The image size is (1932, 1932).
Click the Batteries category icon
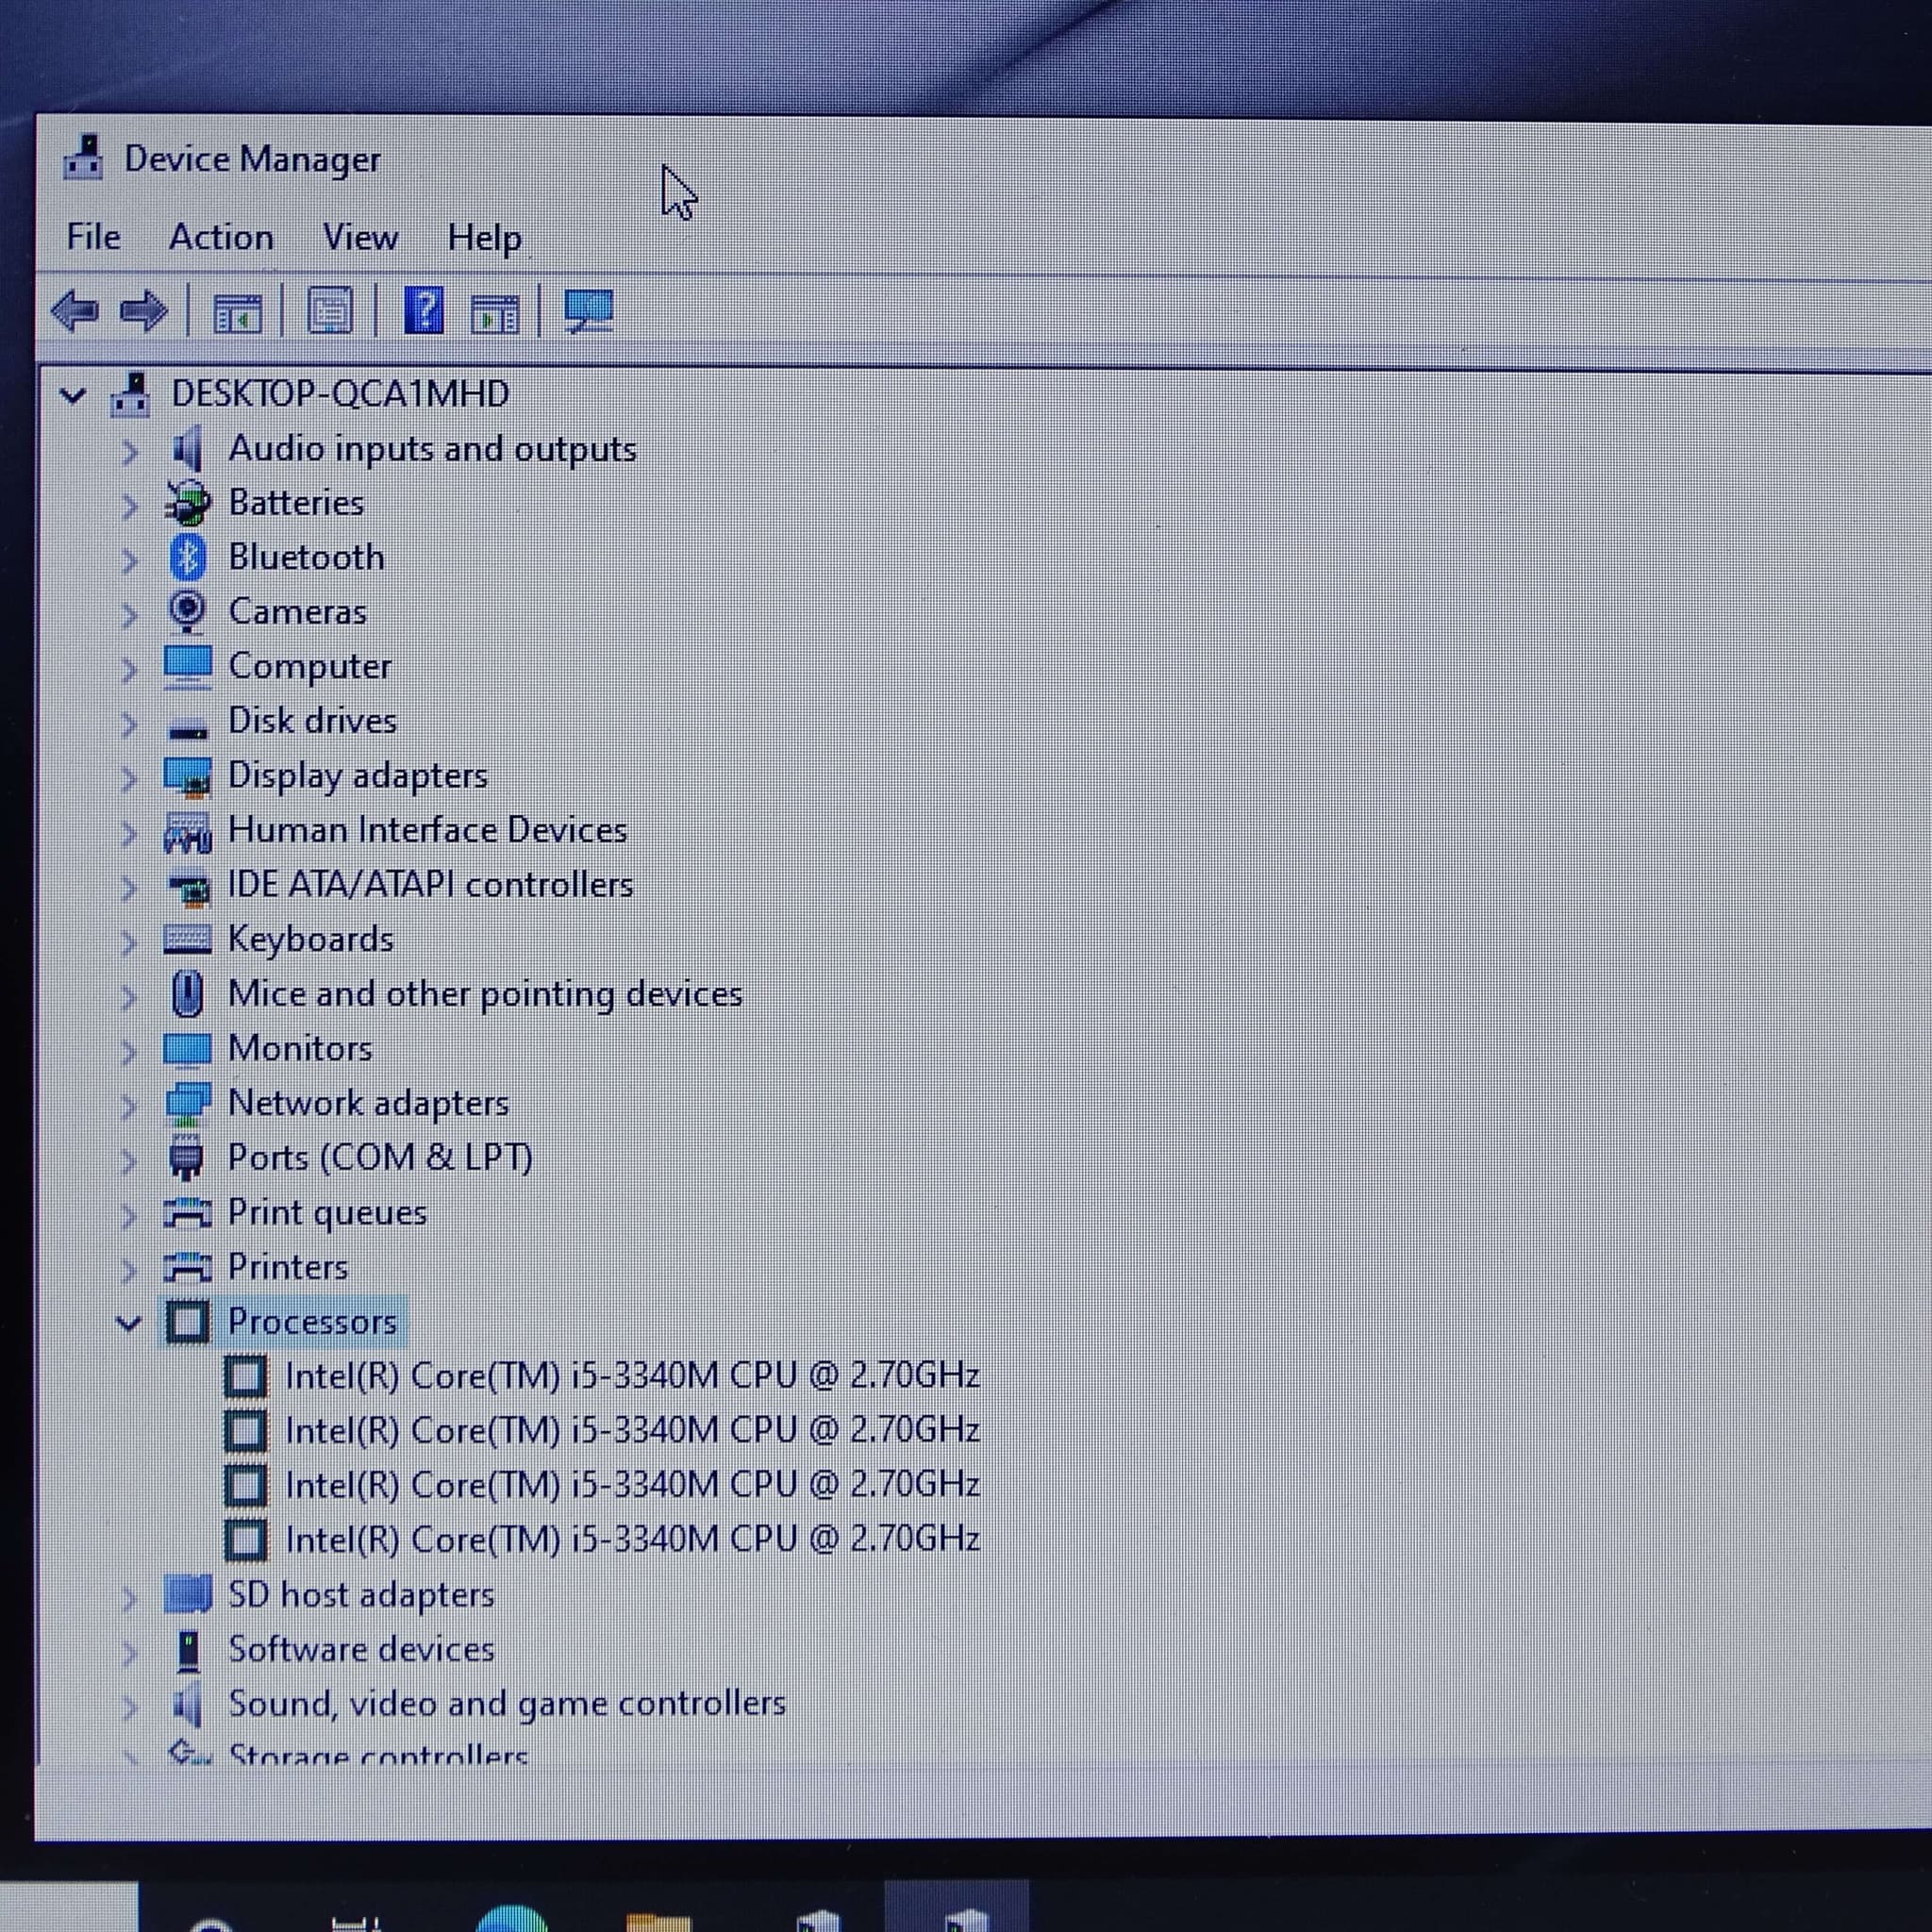(x=188, y=503)
